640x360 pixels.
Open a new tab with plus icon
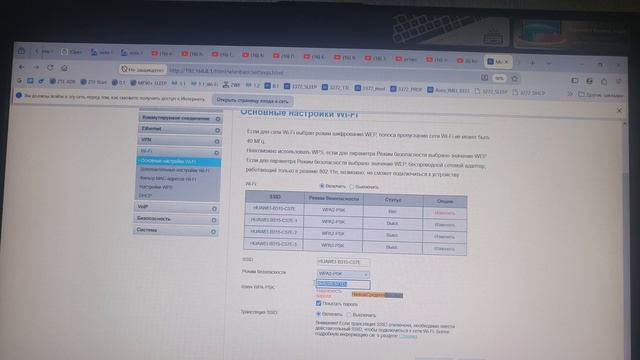click(x=533, y=63)
